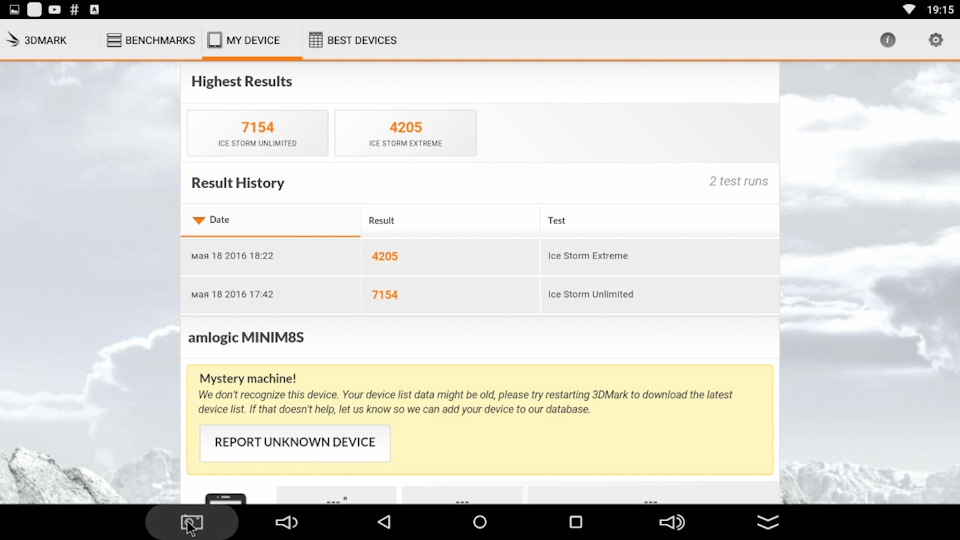Image resolution: width=960 pixels, height=540 pixels.
Task: Click the Best Devices grid icon
Action: pos(315,40)
